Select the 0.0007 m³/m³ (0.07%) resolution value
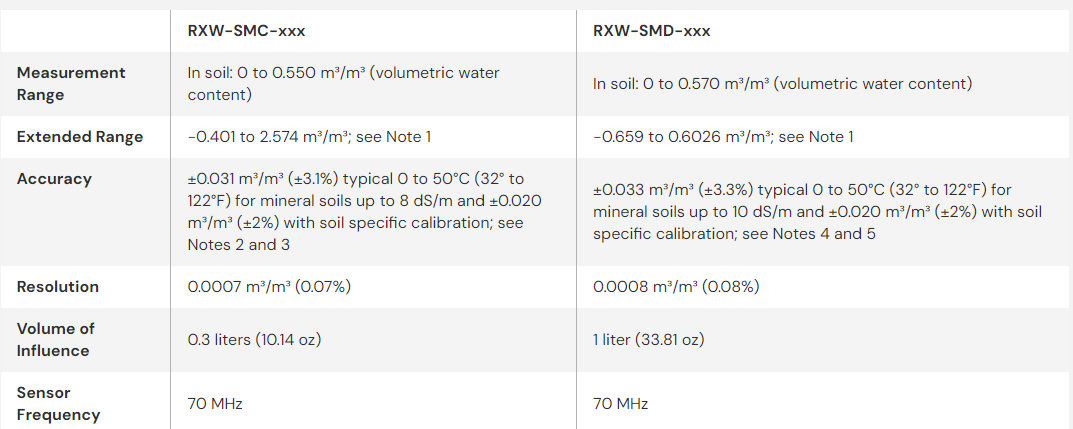Viewport: 1073px width, 429px height. pos(269,287)
